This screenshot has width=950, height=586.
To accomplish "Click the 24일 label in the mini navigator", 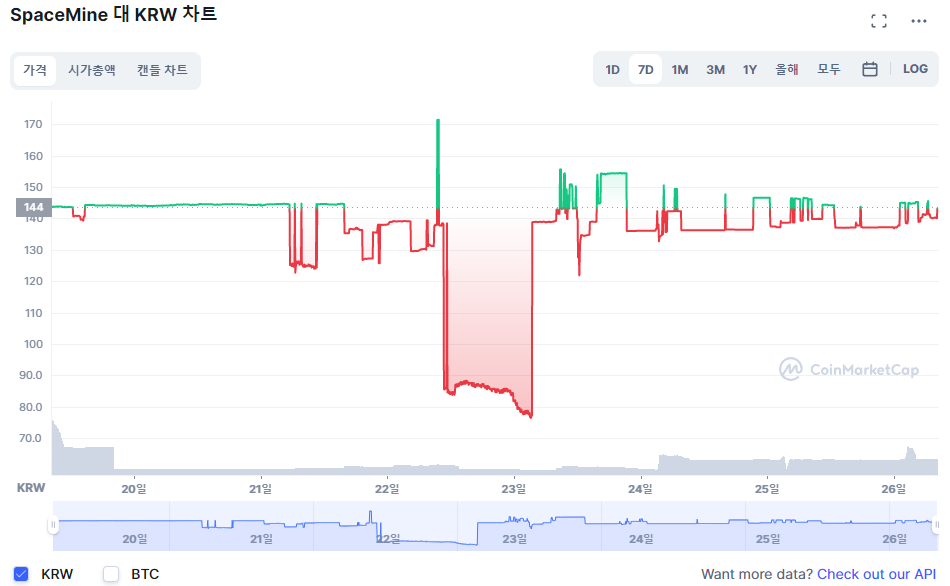I will point(641,539).
